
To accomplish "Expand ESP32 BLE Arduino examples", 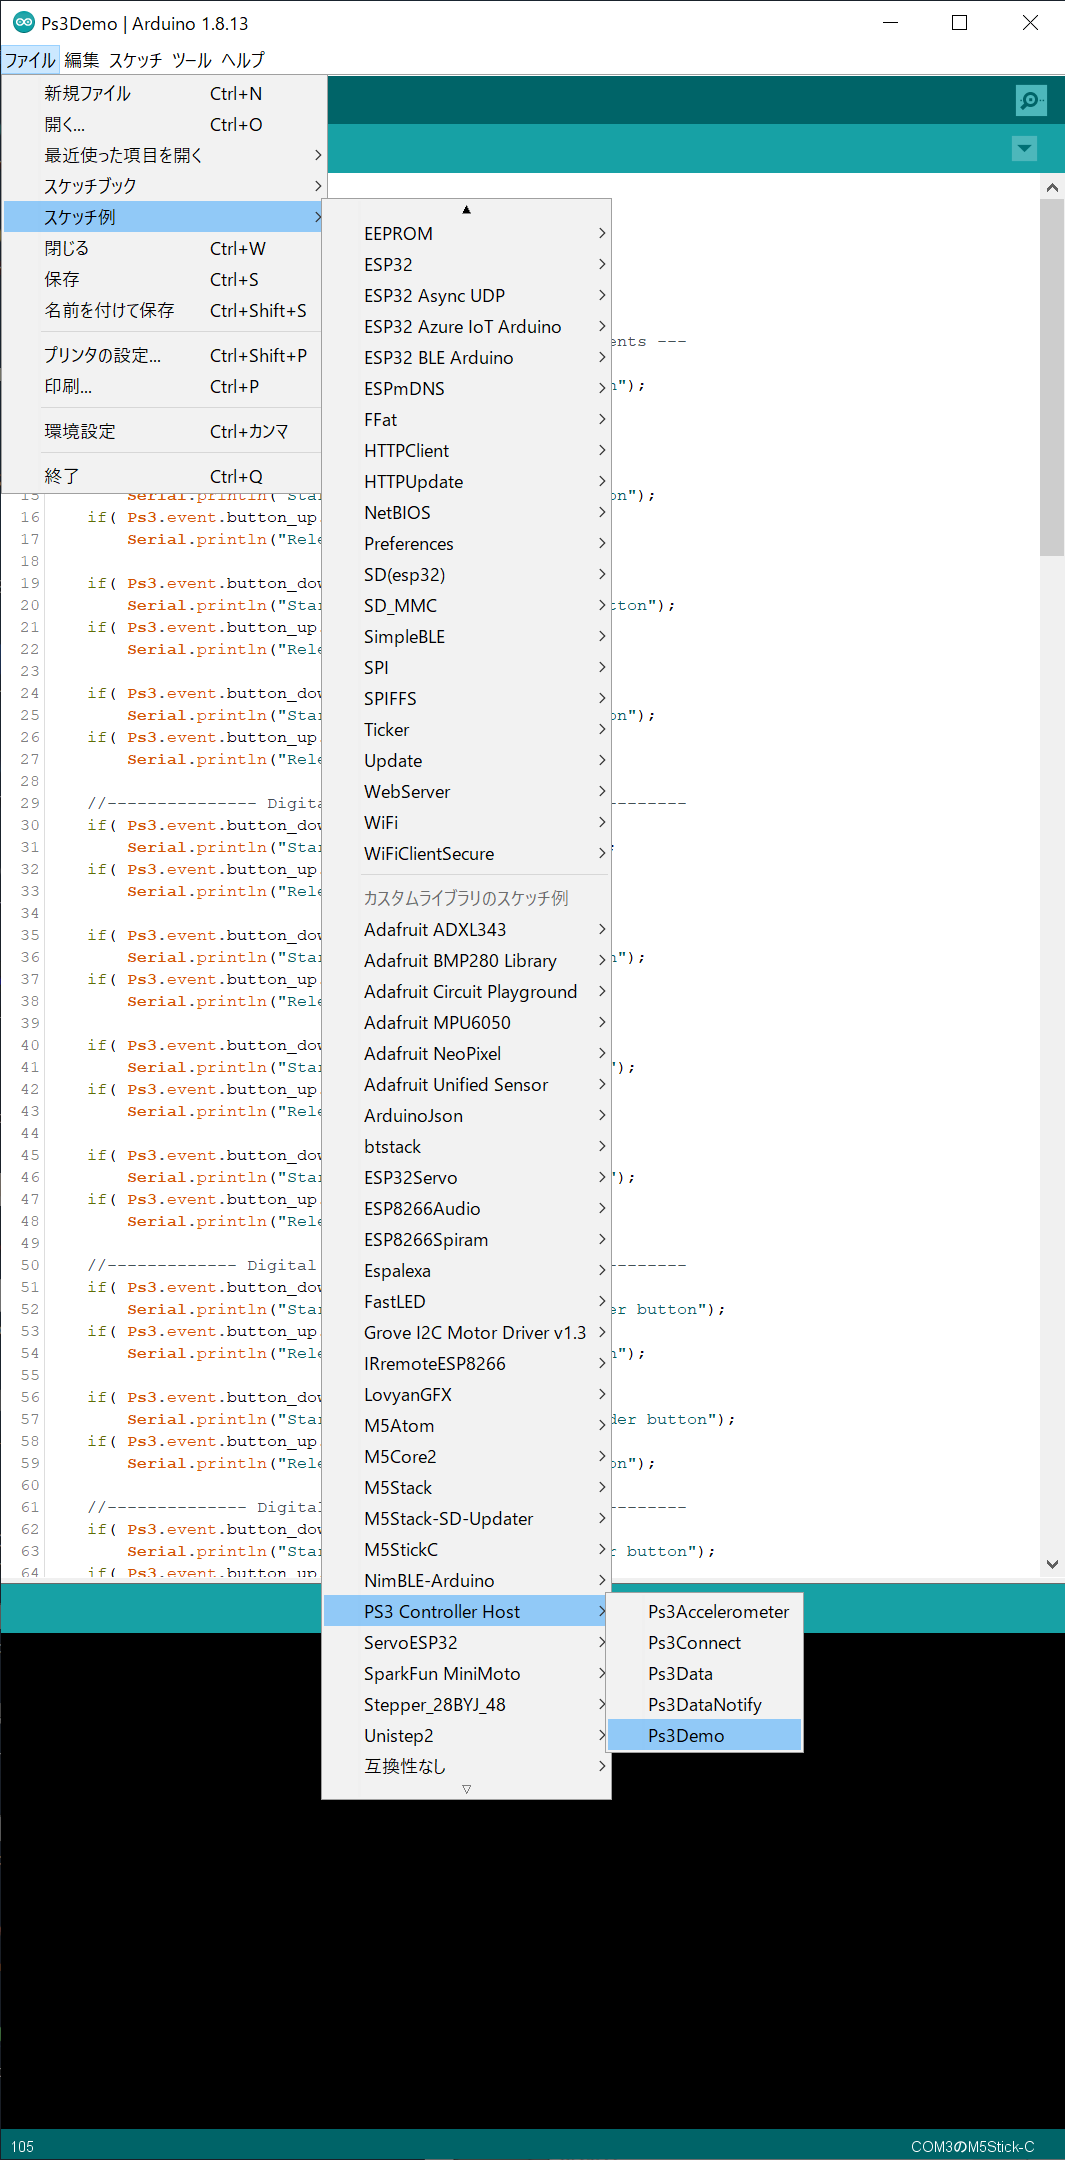I will coord(466,357).
